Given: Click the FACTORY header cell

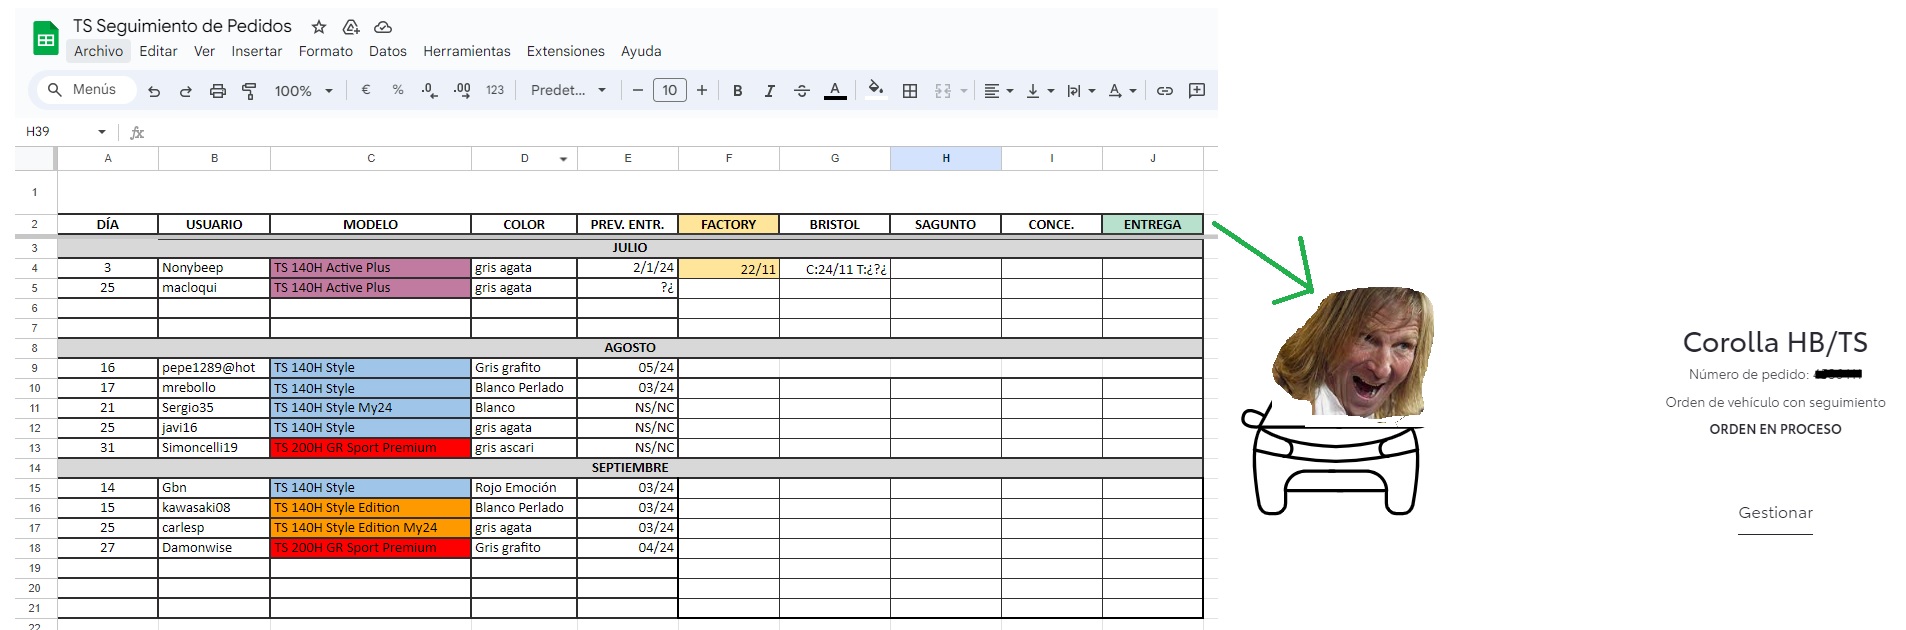Looking at the screenshot, I should [x=729, y=224].
